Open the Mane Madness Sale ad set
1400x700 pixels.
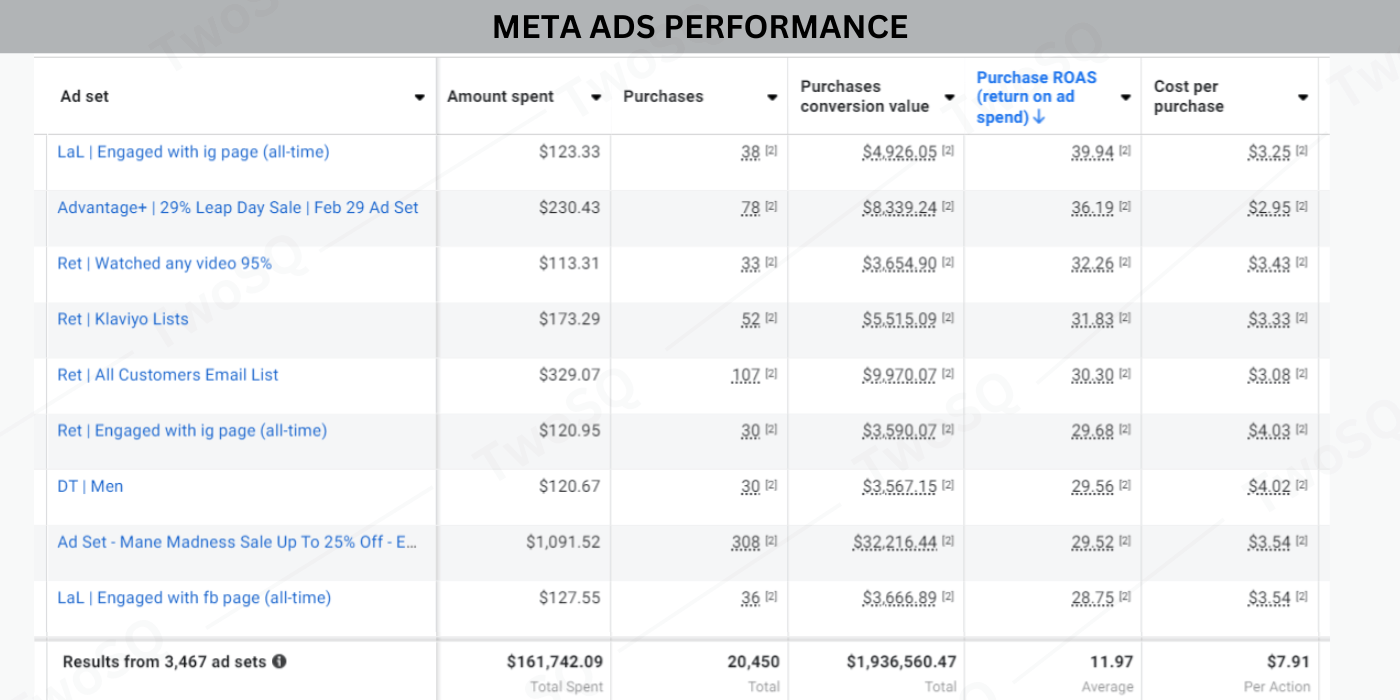[237, 542]
